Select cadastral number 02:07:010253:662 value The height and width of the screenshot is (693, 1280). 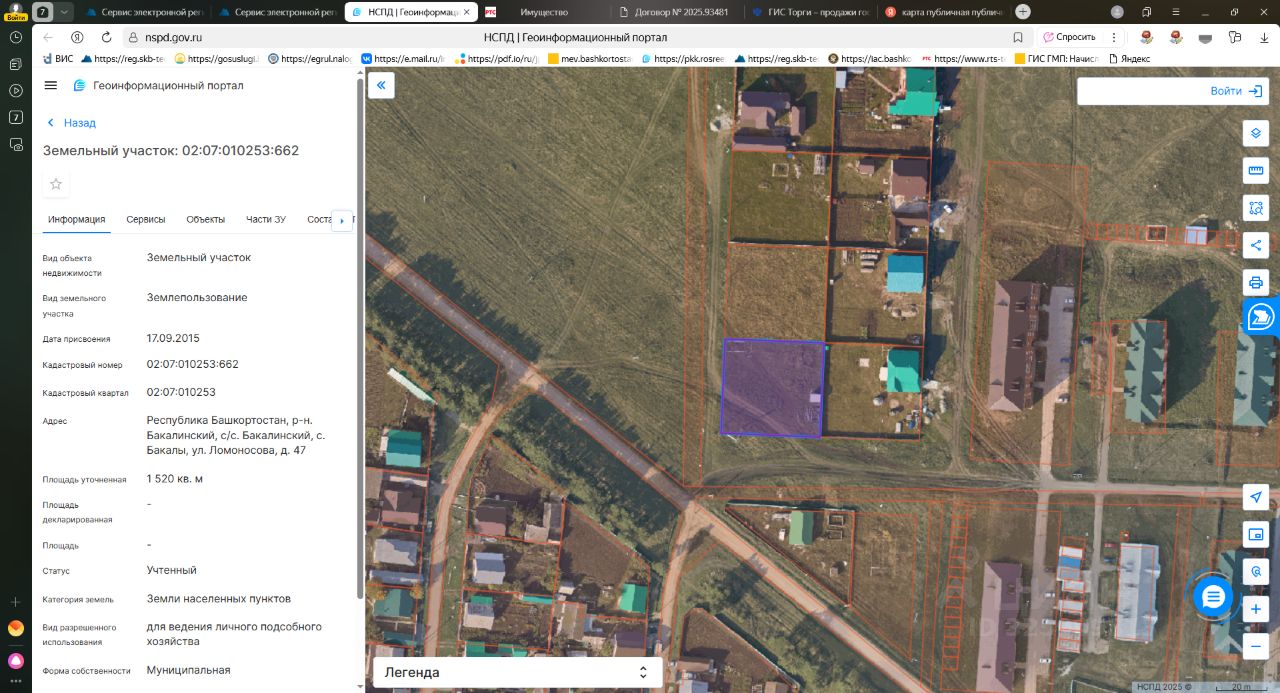(193, 364)
